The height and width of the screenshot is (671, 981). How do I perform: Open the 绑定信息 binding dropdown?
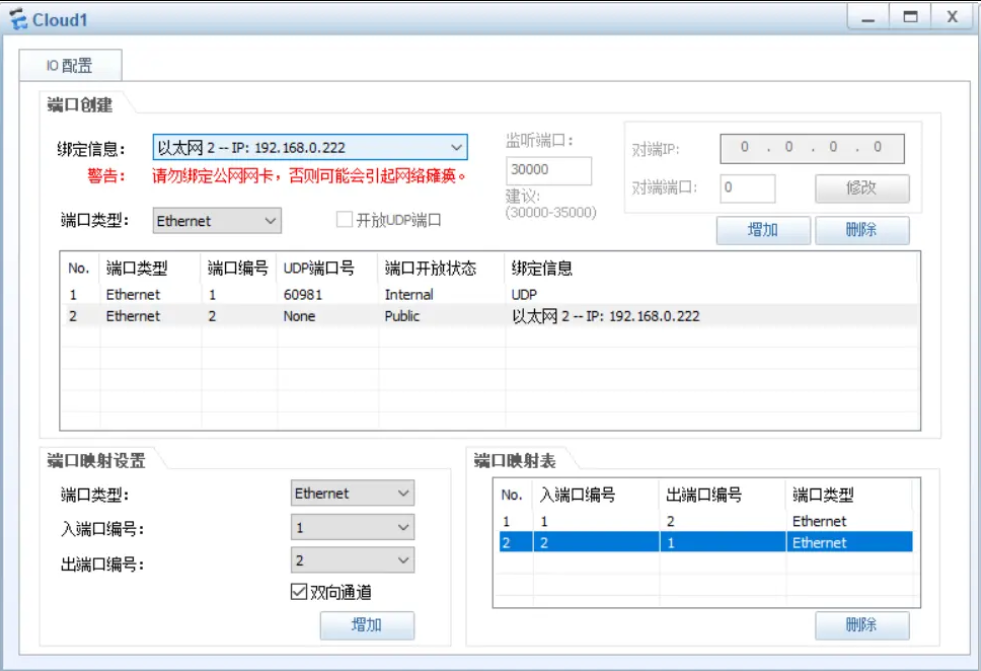(310, 148)
